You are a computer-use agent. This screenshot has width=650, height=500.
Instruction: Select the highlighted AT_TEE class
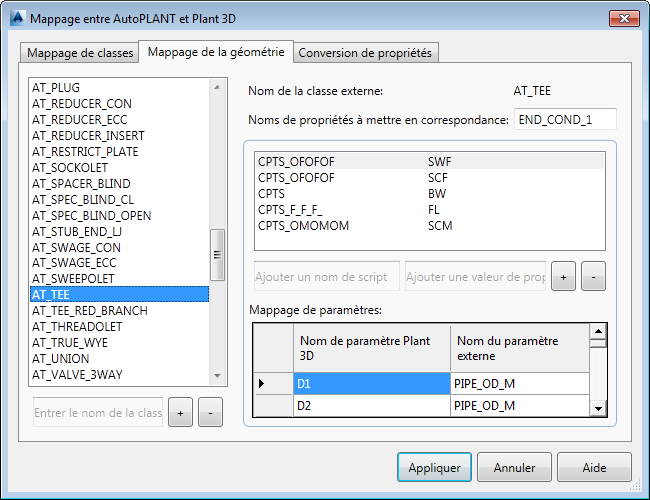[x=119, y=294]
